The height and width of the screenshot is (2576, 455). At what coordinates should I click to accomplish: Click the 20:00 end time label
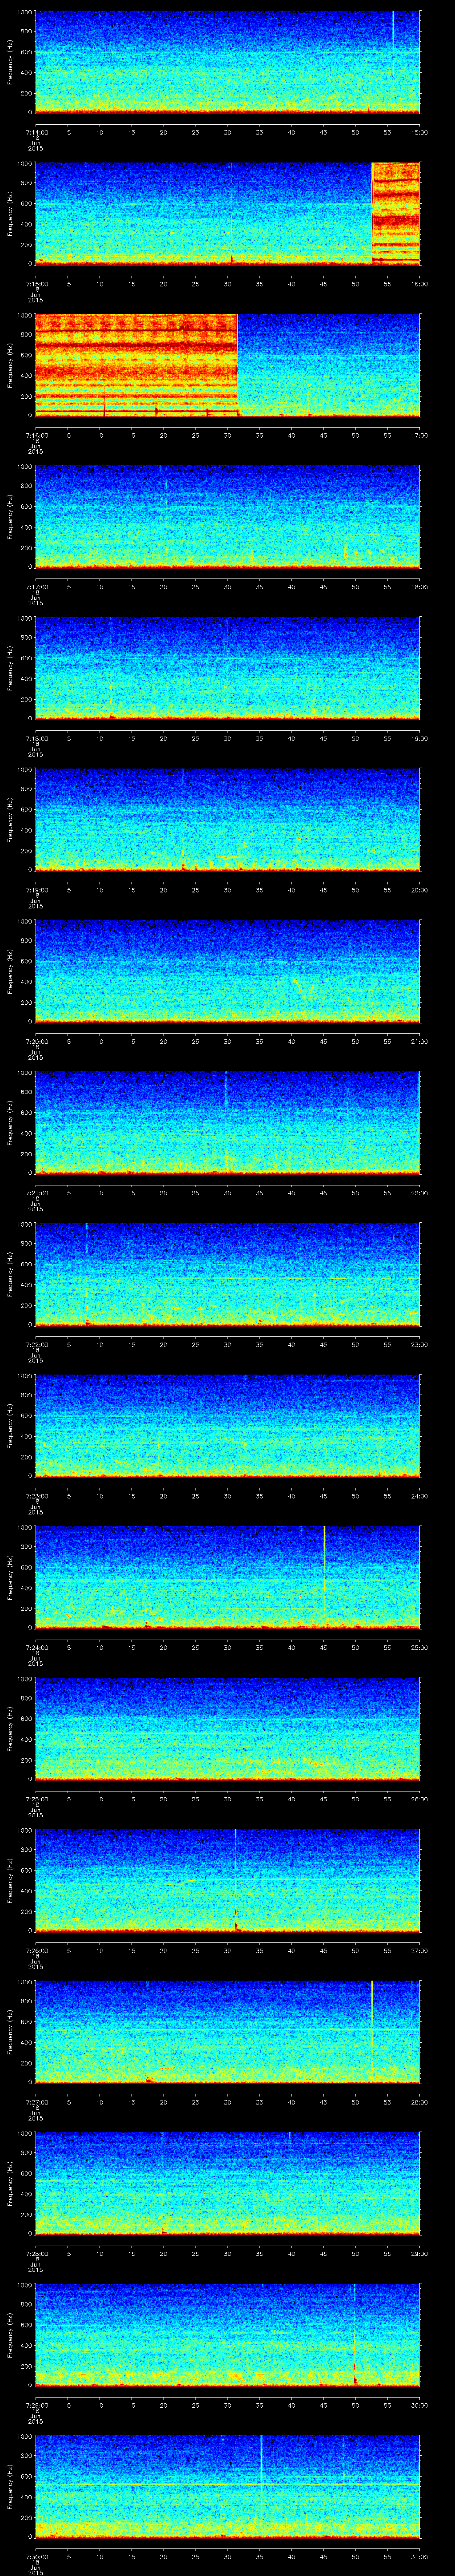tap(419, 890)
